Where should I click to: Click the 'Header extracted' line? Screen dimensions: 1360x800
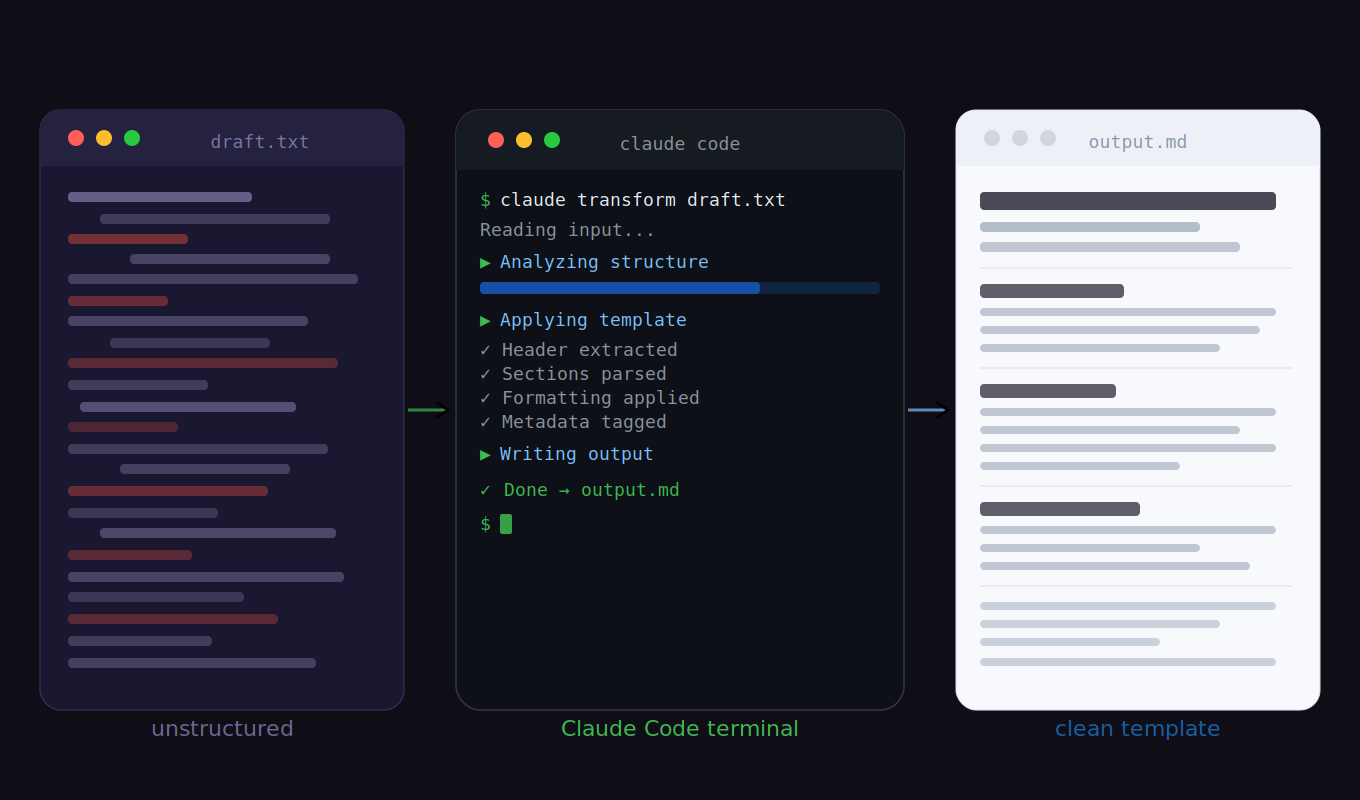pos(578,350)
